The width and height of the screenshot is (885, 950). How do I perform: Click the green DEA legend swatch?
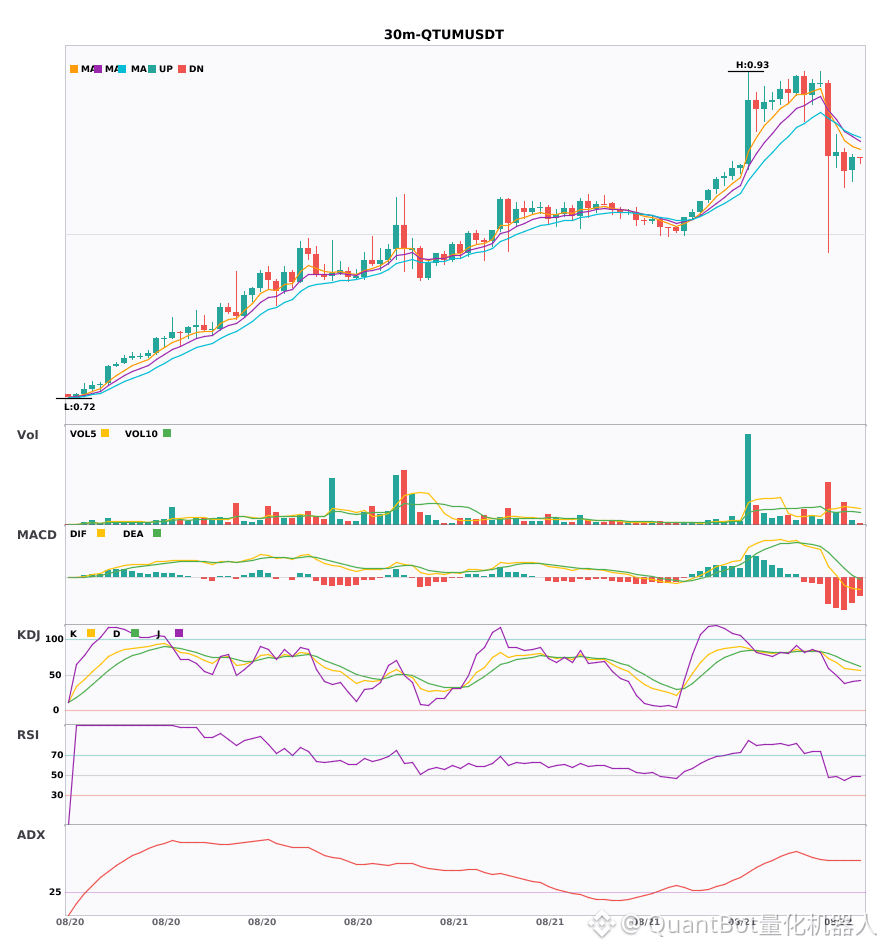[157, 533]
